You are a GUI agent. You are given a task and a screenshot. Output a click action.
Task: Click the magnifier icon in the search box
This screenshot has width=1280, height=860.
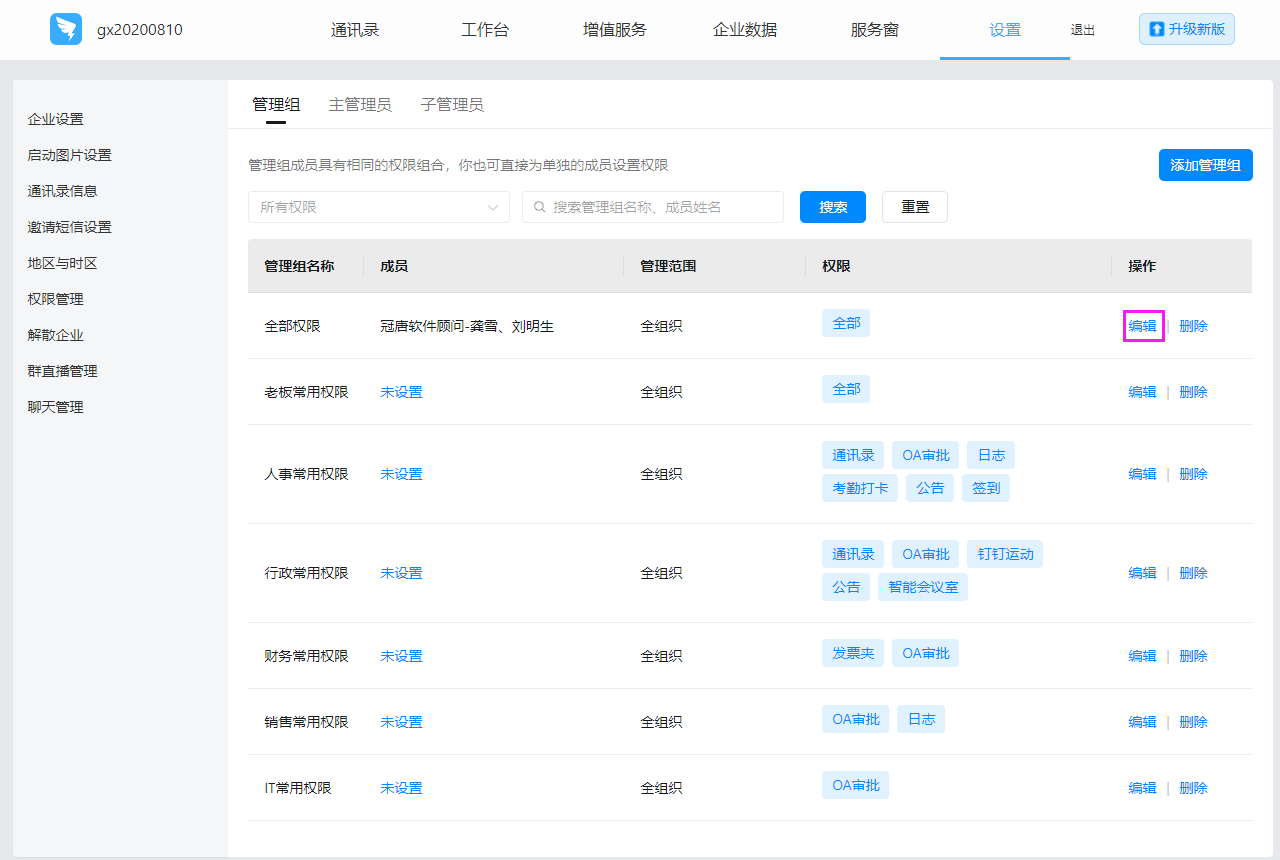[x=540, y=207]
